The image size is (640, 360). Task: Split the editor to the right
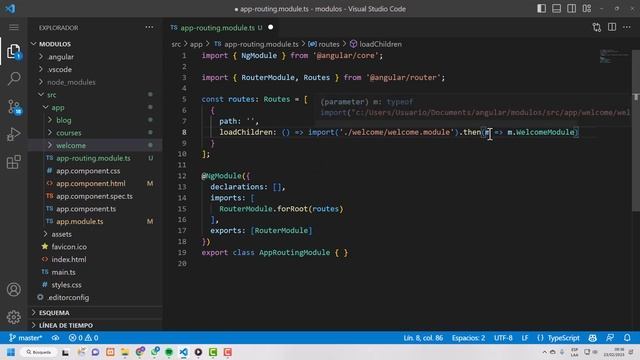tap(612, 27)
